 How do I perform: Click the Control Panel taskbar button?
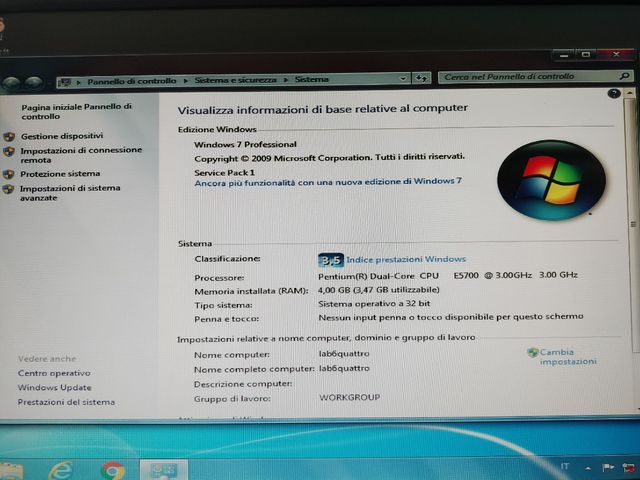pos(163,469)
